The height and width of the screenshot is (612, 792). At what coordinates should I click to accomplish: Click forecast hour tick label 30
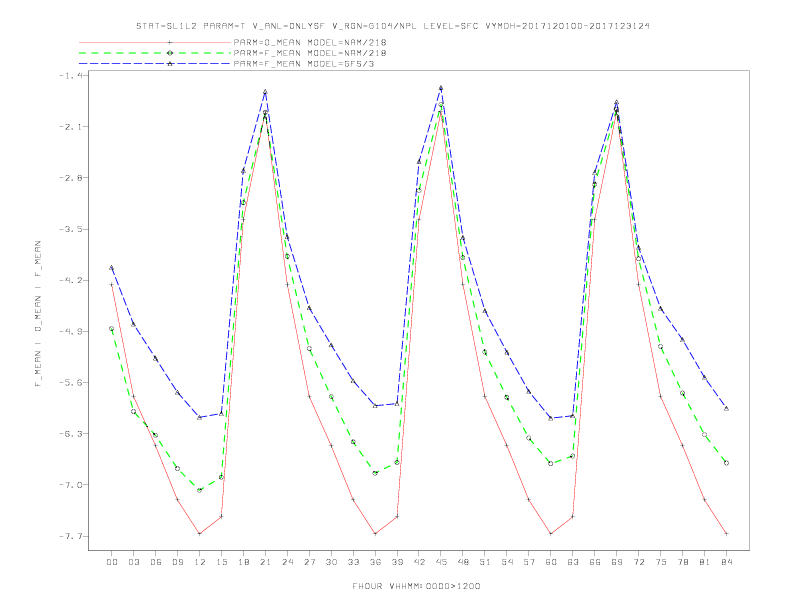point(331,562)
